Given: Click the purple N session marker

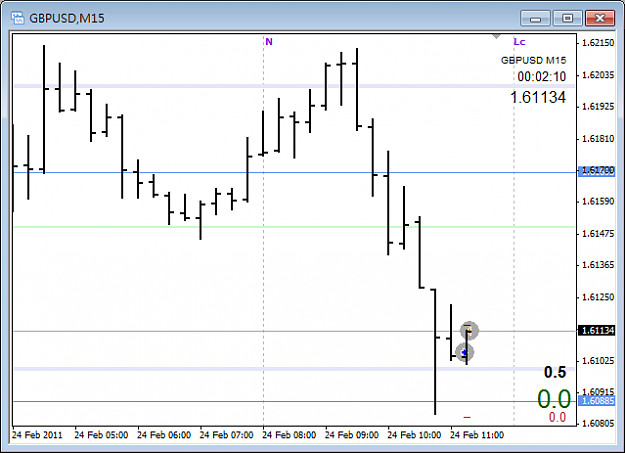Looking at the screenshot, I should click(269, 41).
